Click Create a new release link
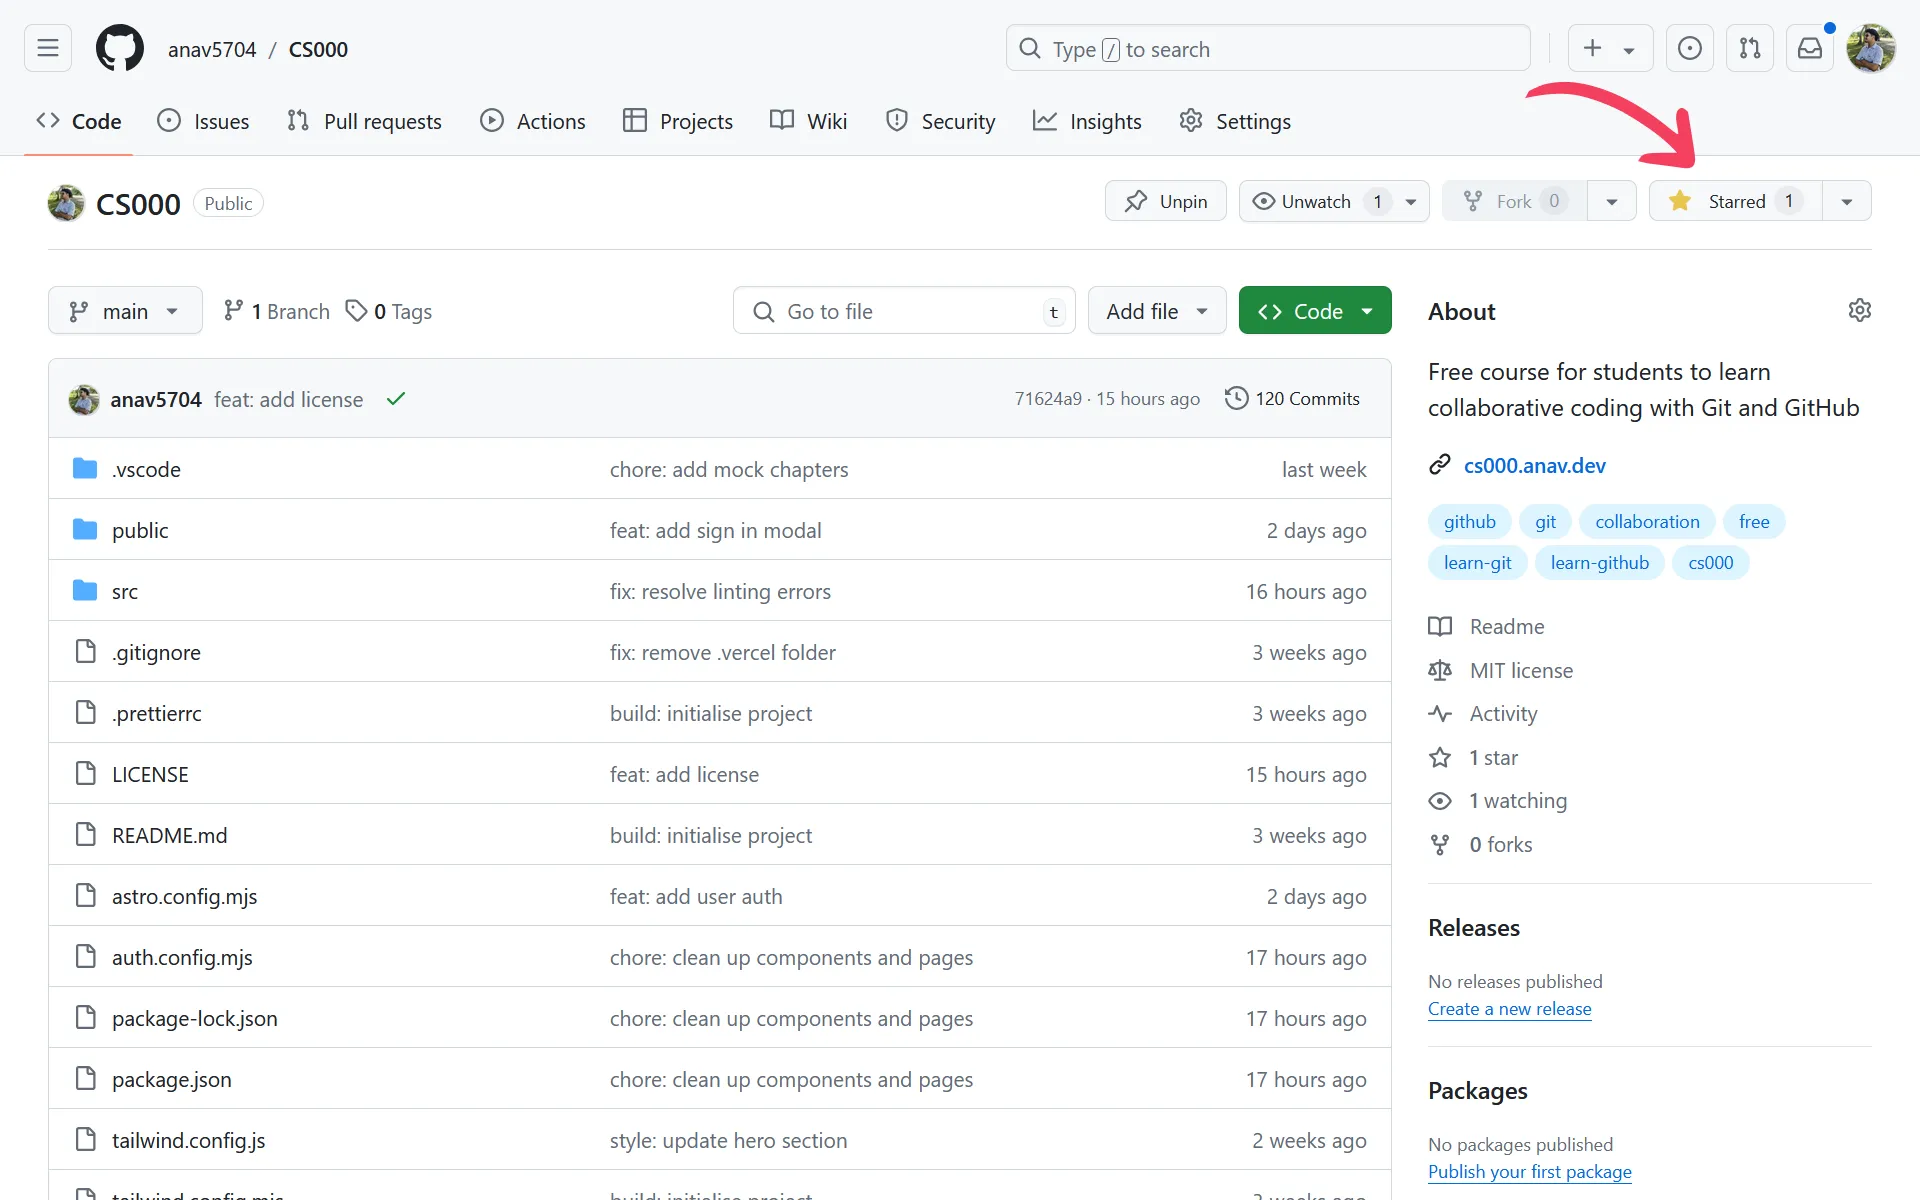Viewport: 1920px width, 1200px height. click(x=1509, y=1009)
